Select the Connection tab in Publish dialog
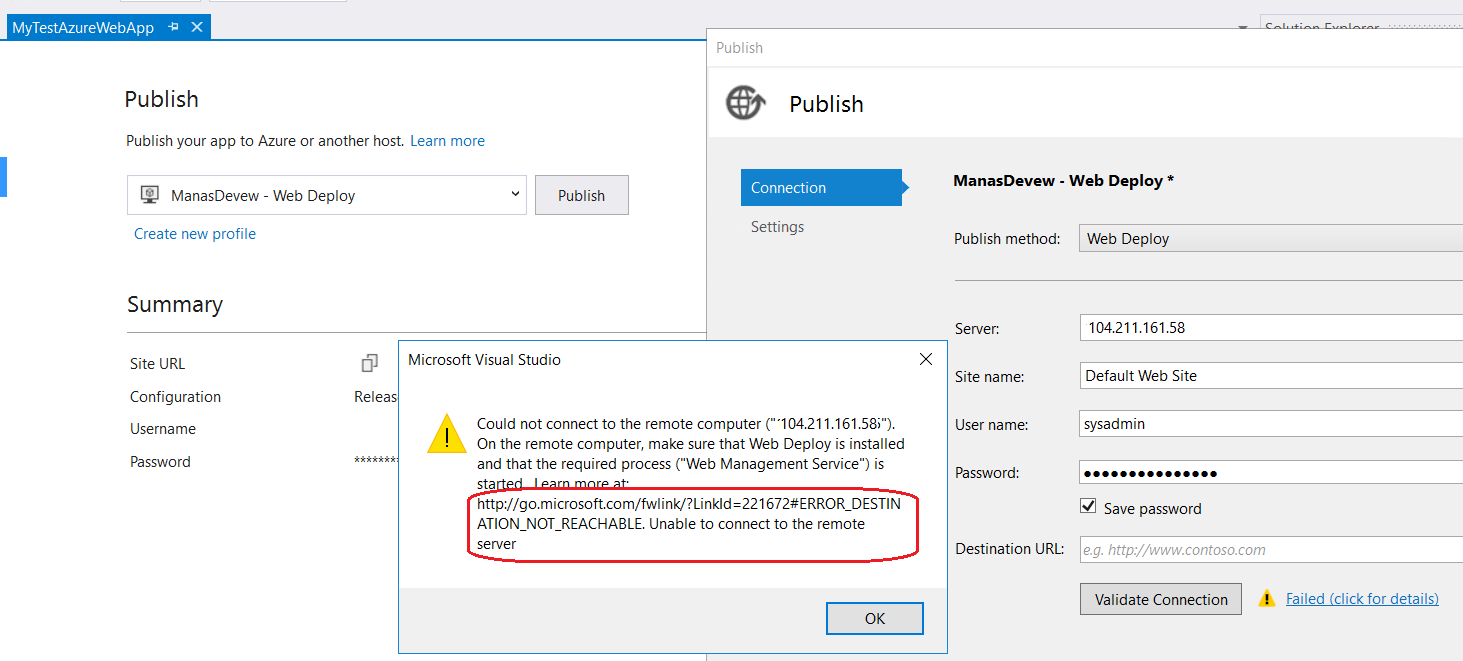The image size is (1463, 661). pos(821,188)
